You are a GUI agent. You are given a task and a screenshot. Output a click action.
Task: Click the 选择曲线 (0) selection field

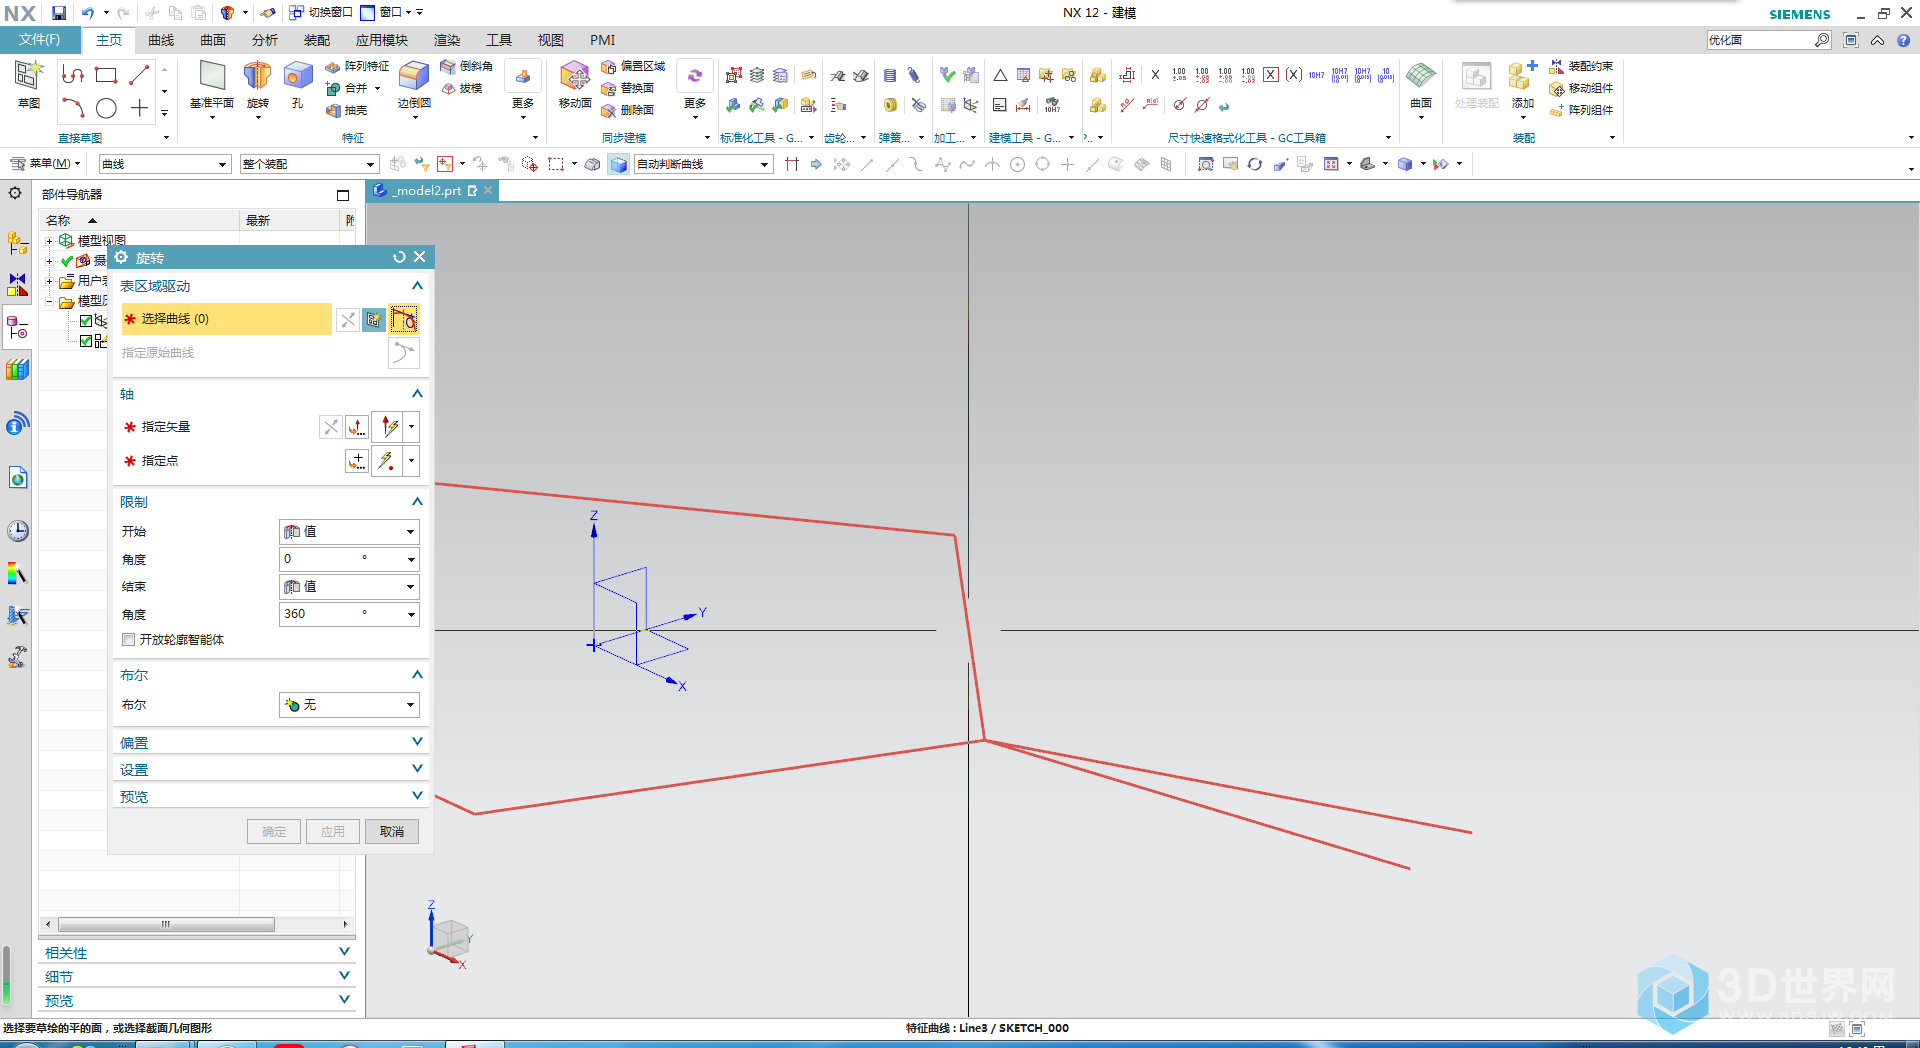click(x=227, y=319)
